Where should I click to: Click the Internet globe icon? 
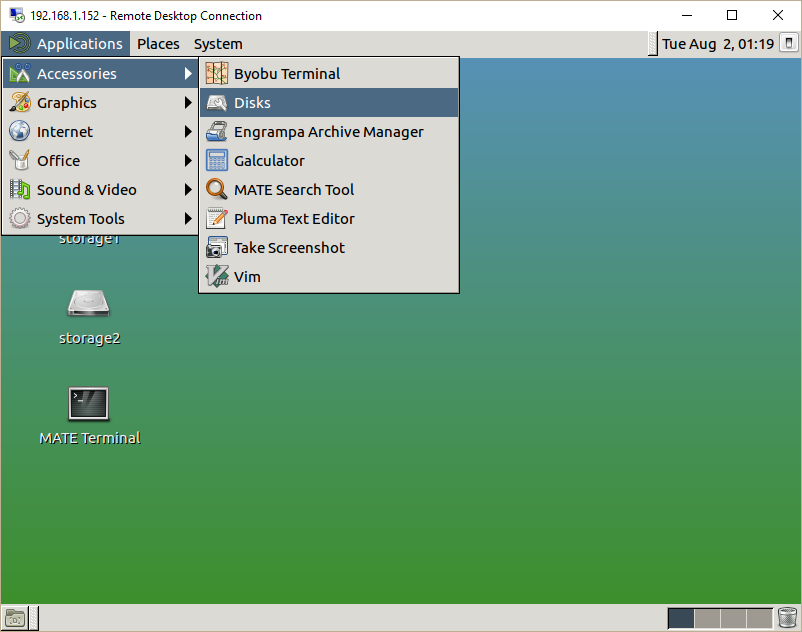[19, 132]
